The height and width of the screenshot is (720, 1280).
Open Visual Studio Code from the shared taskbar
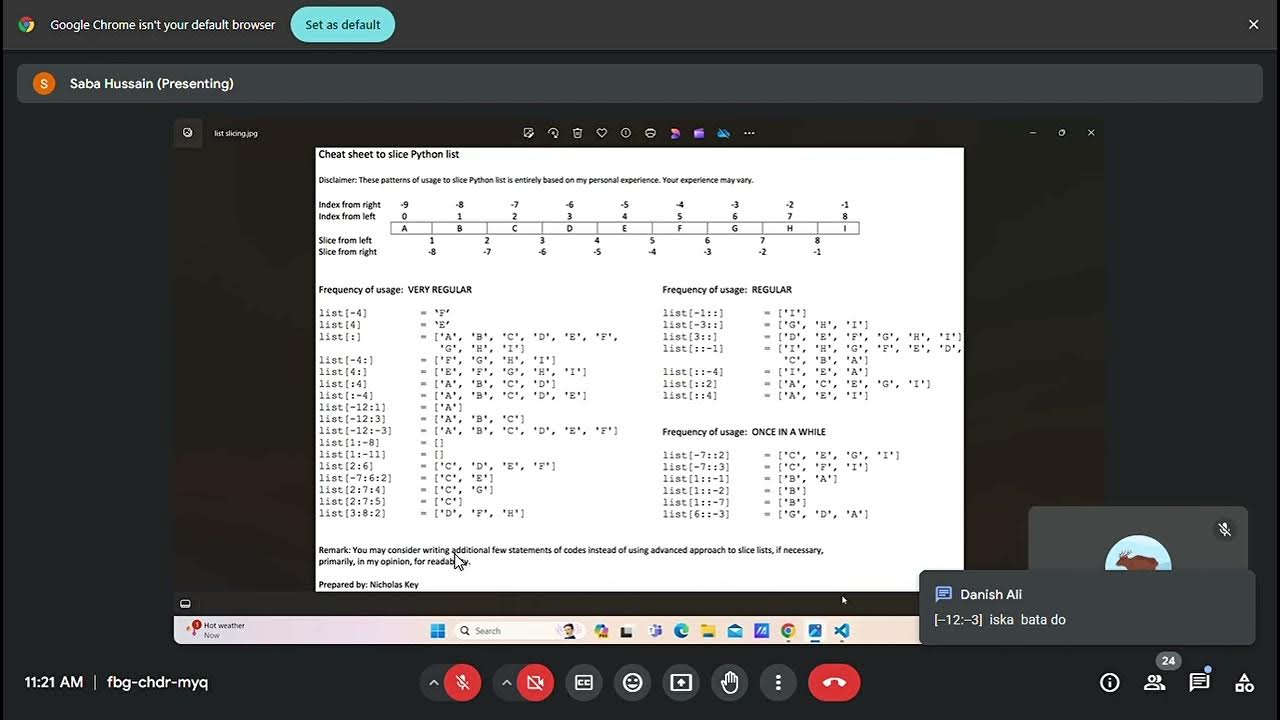[842, 630]
